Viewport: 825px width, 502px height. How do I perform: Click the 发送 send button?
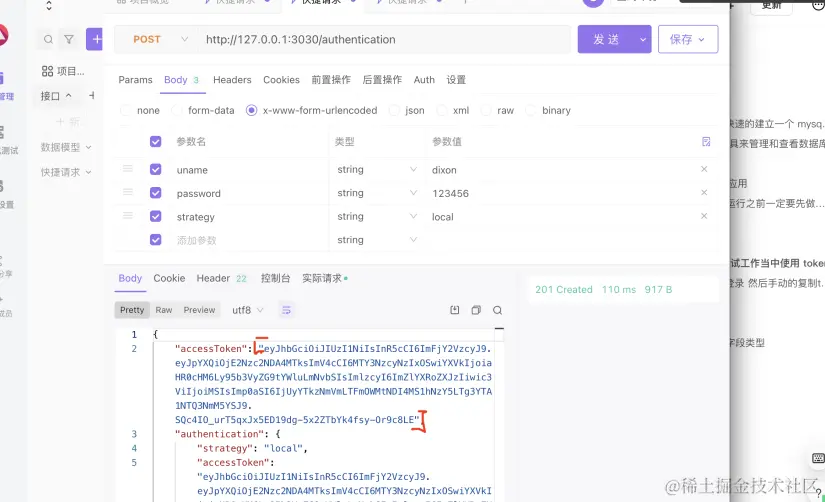point(606,39)
